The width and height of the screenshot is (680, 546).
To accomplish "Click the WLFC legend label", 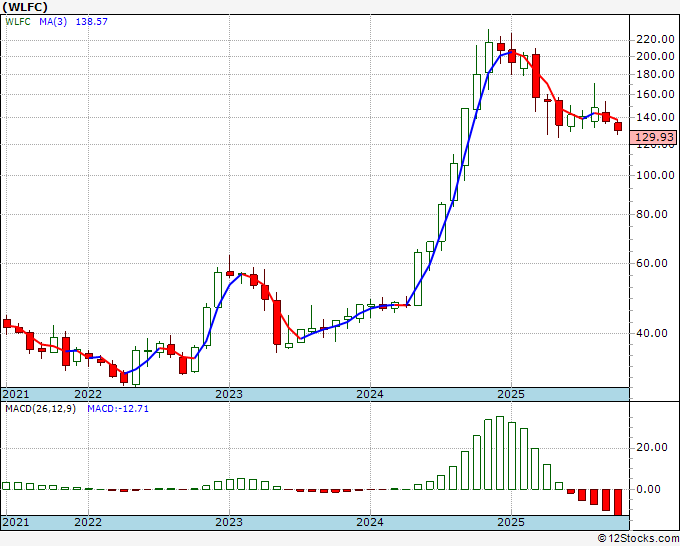I will pyautogui.click(x=18, y=21).
